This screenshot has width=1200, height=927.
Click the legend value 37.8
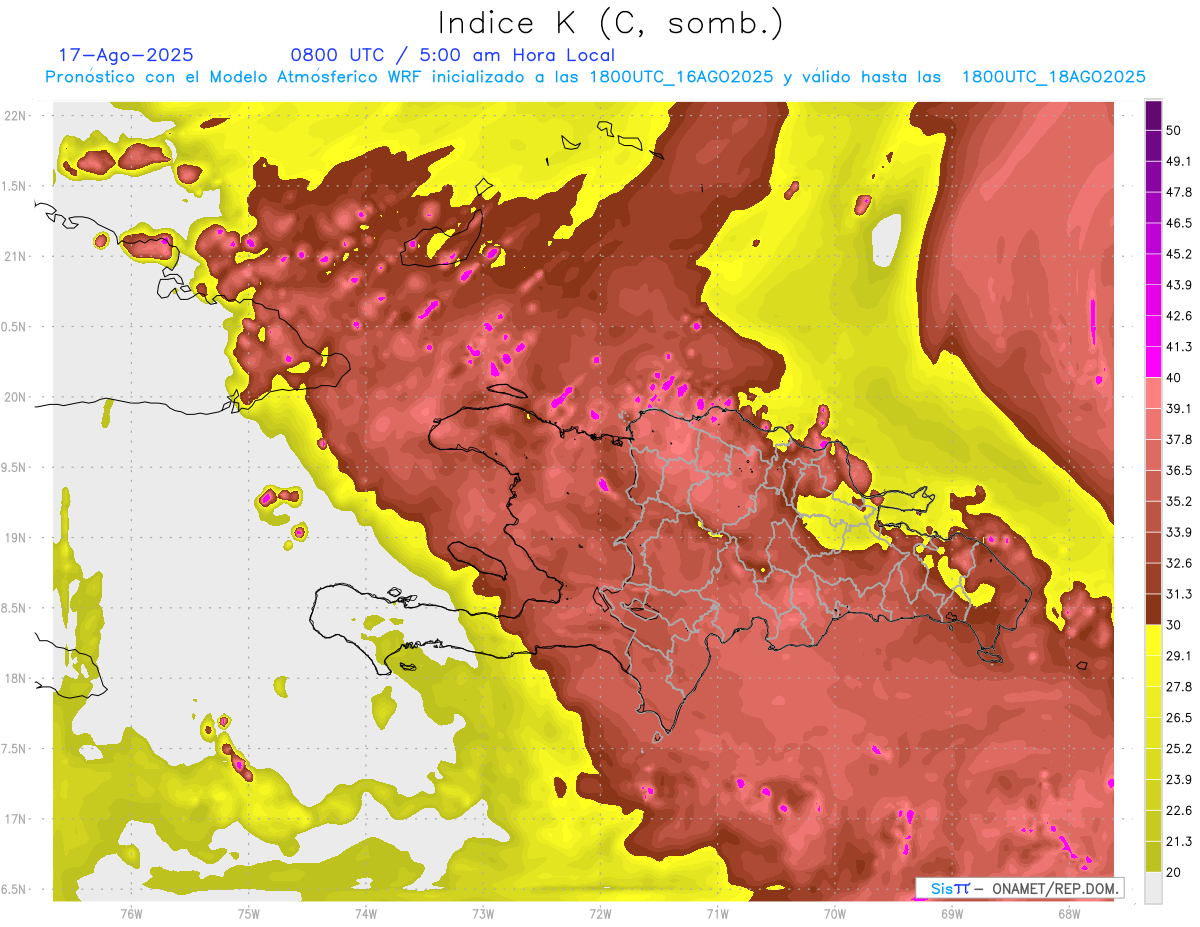[1179, 440]
